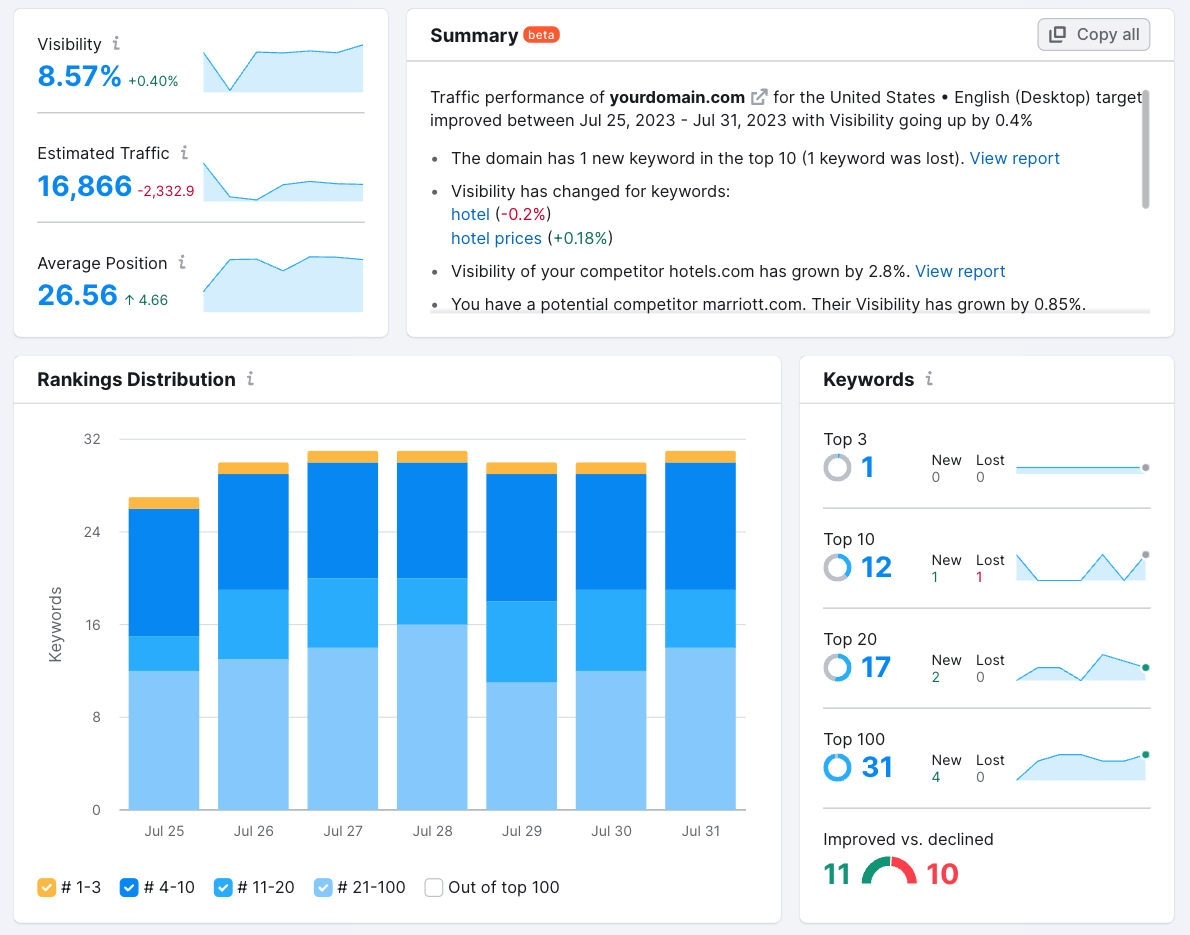Click the "Copy all" button
Screen dimensions: 1190x935
(1093, 34)
